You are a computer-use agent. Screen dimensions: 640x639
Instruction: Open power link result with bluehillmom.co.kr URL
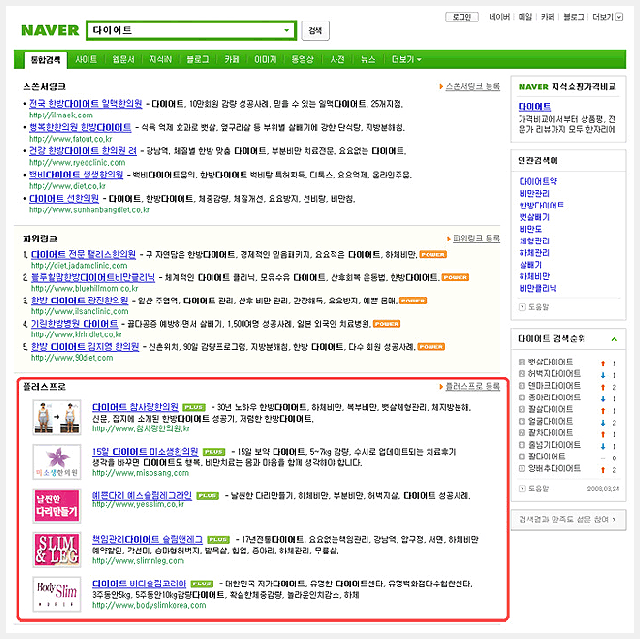click(93, 277)
